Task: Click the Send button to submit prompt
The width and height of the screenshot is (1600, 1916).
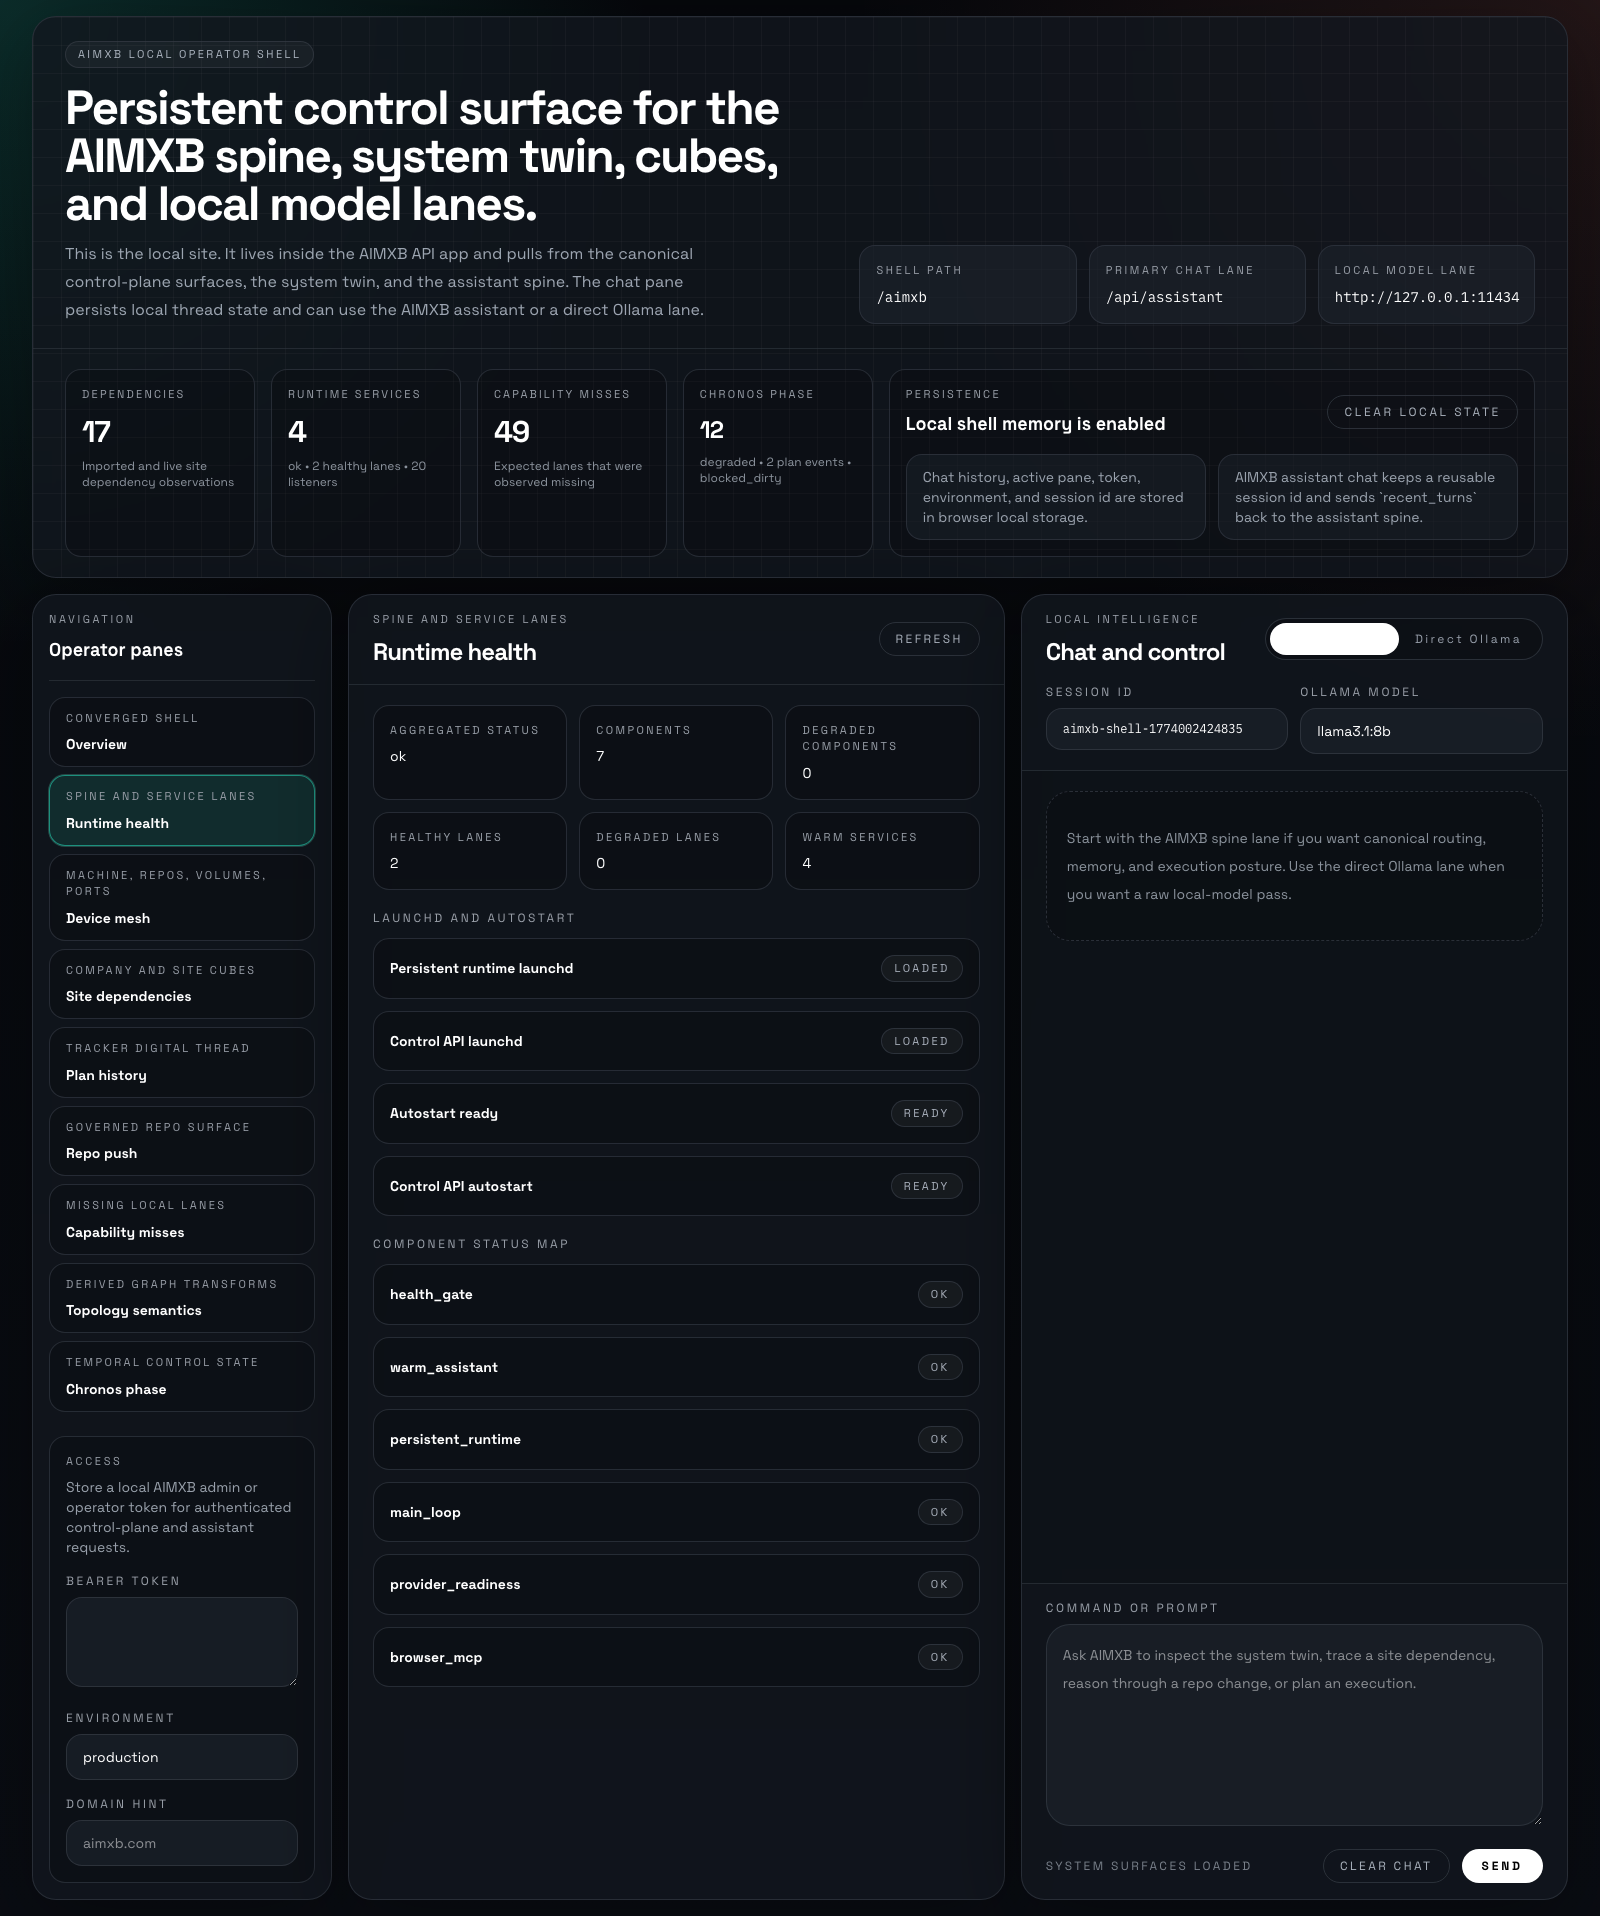Action: pos(1502,1866)
